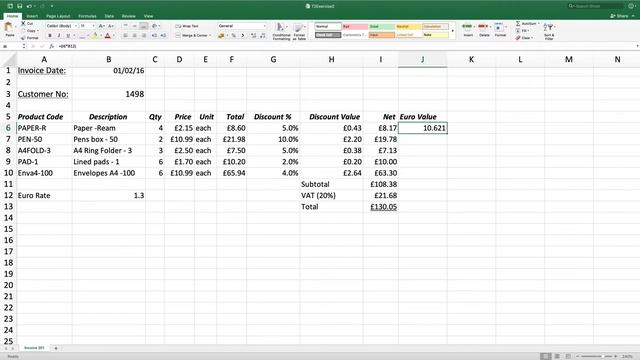Toggle bold formatting
This screenshot has height=360, width=640.
click(50, 36)
